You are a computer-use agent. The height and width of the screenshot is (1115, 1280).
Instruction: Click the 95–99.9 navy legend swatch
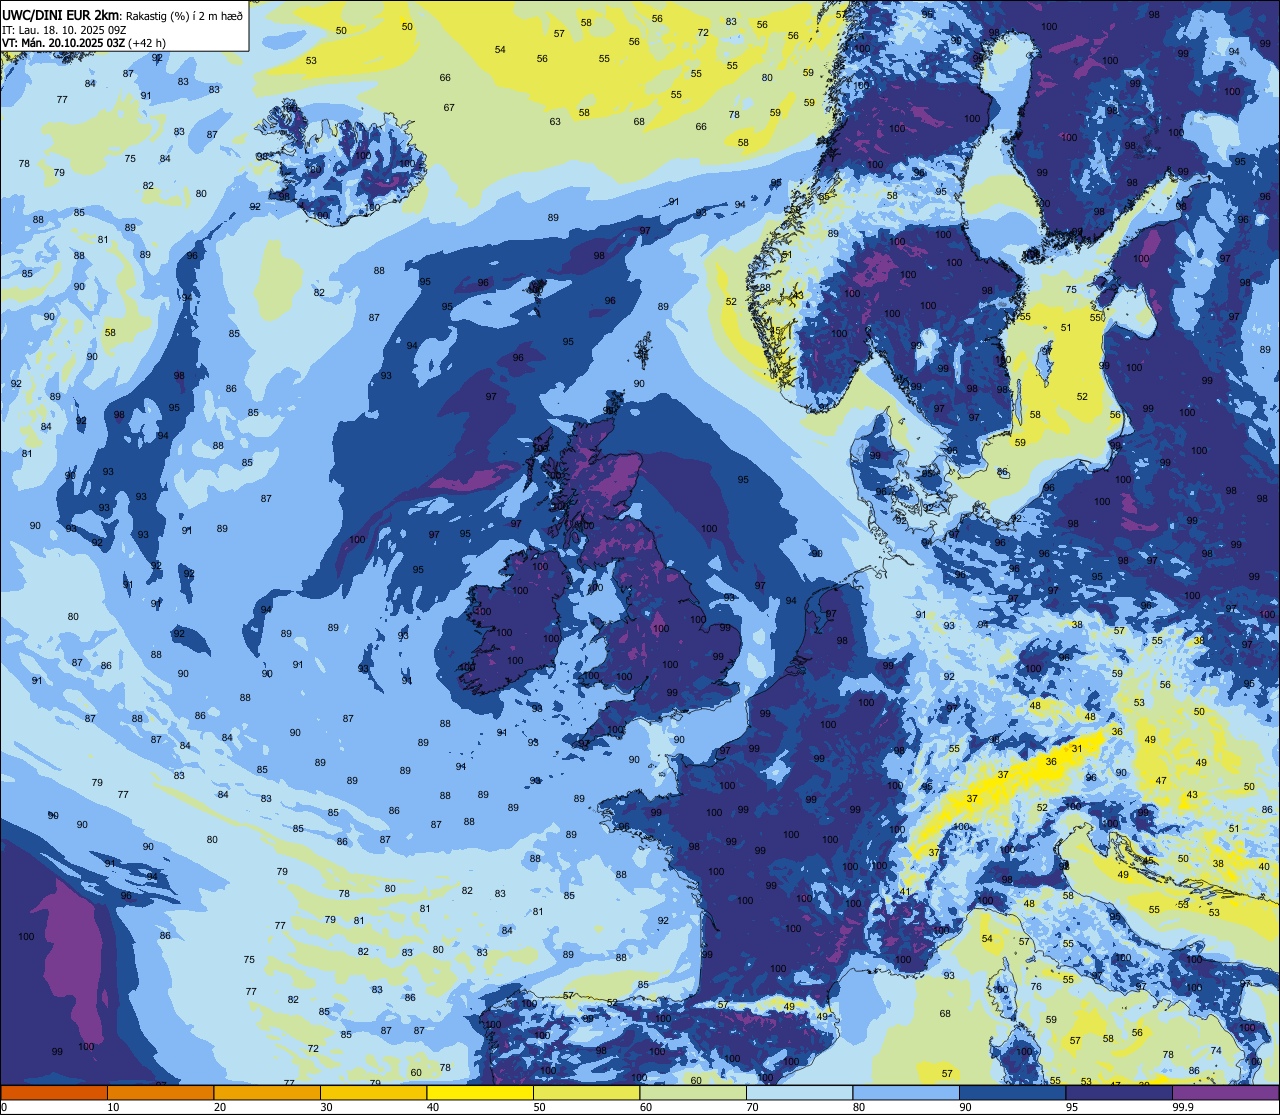tap(1119, 1092)
